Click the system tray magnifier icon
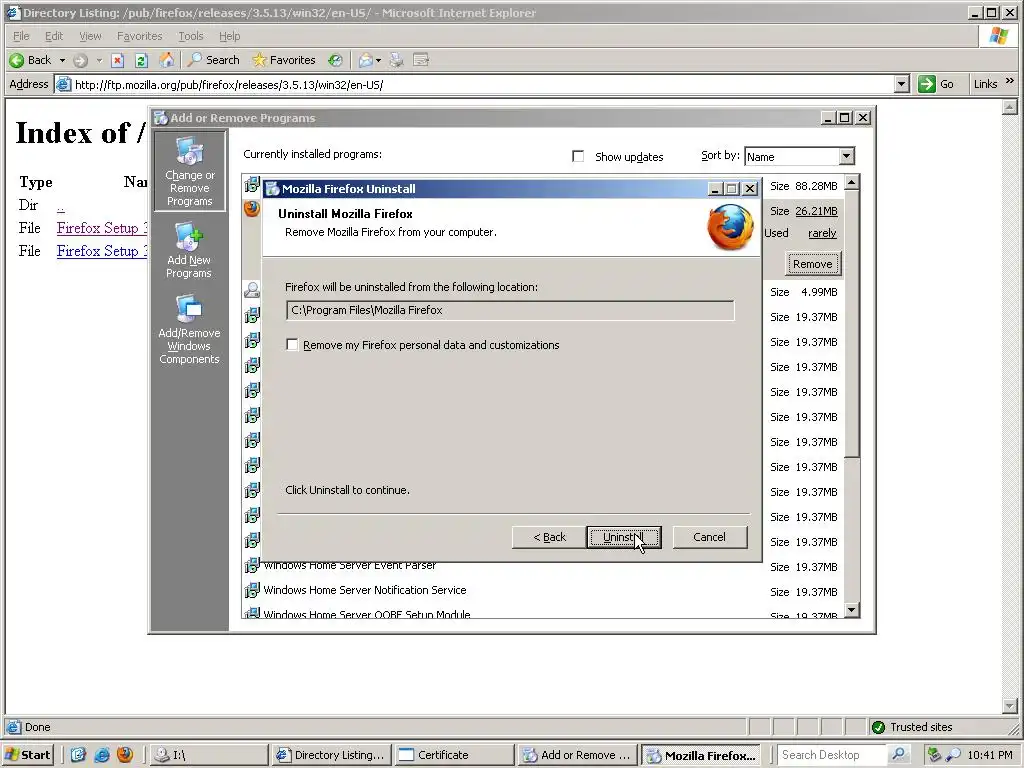1024x768 pixels. (x=953, y=755)
